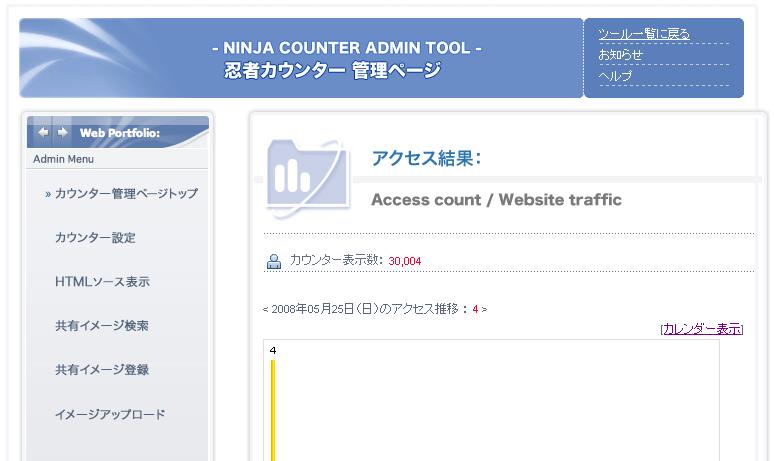The image size is (774, 461).
Task: Click the Web Portfolio: header text
Action: pyautogui.click(x=120, y=133)
